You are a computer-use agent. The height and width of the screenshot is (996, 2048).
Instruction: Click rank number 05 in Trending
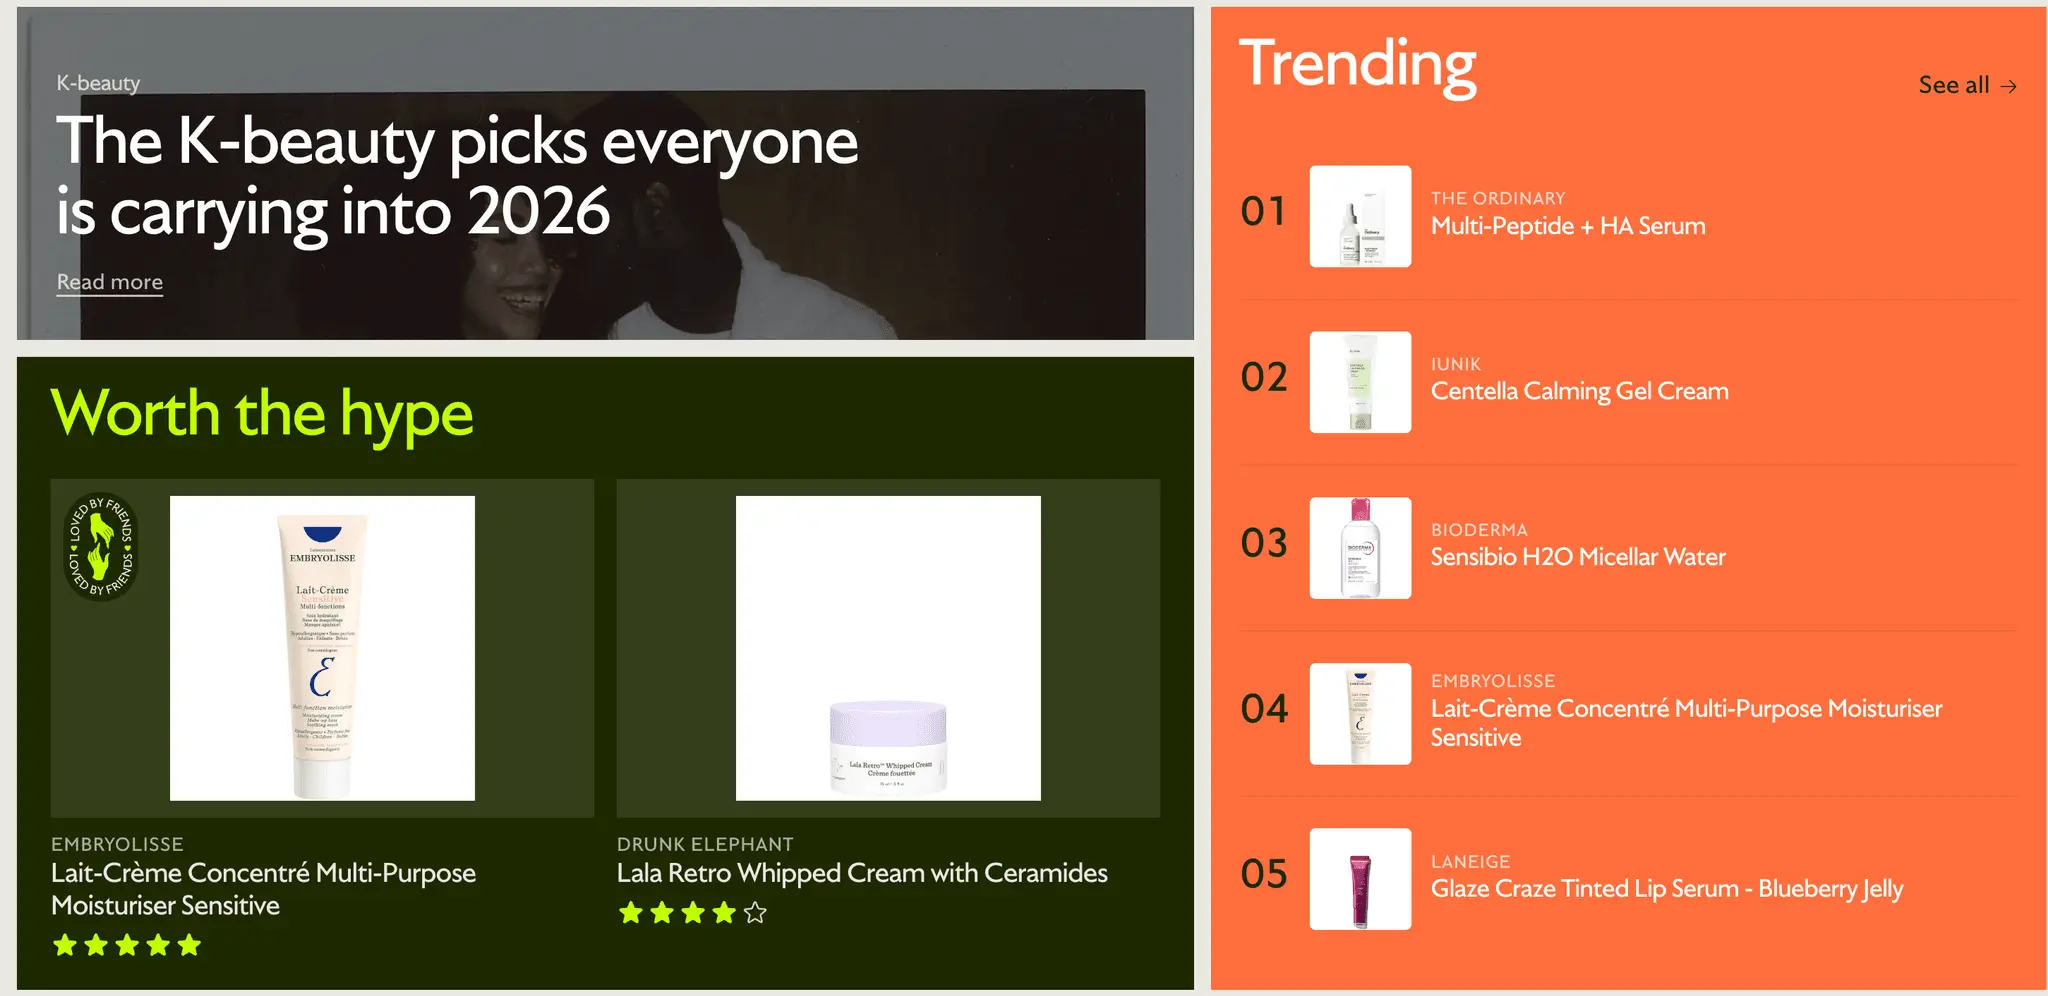point(1264,875)
